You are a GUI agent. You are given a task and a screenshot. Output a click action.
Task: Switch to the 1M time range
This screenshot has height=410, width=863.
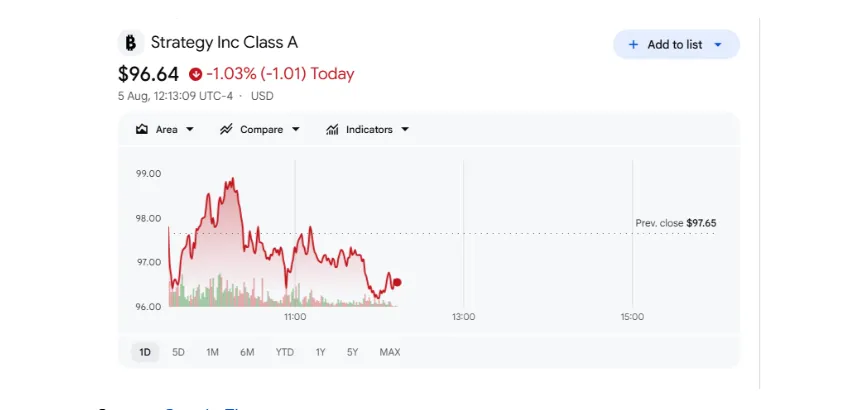tap(212, 352)
